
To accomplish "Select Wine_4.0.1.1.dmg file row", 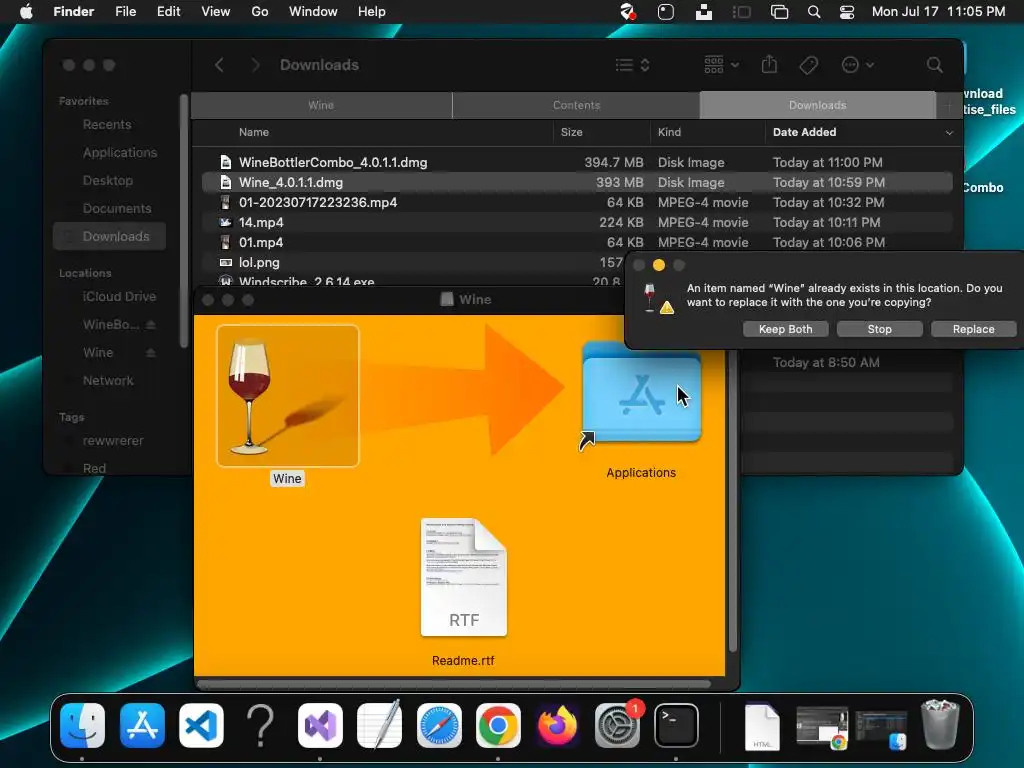I will [577, 182].
